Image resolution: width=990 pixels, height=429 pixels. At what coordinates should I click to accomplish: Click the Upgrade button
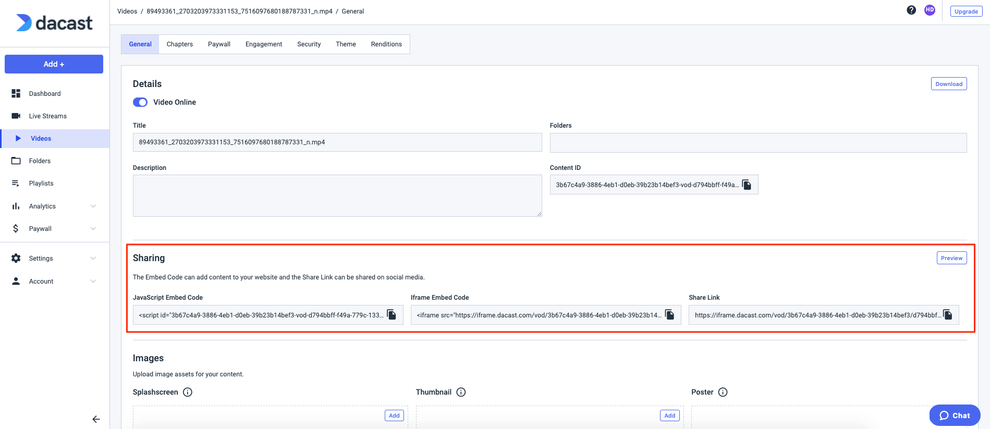tap(966, 11)
